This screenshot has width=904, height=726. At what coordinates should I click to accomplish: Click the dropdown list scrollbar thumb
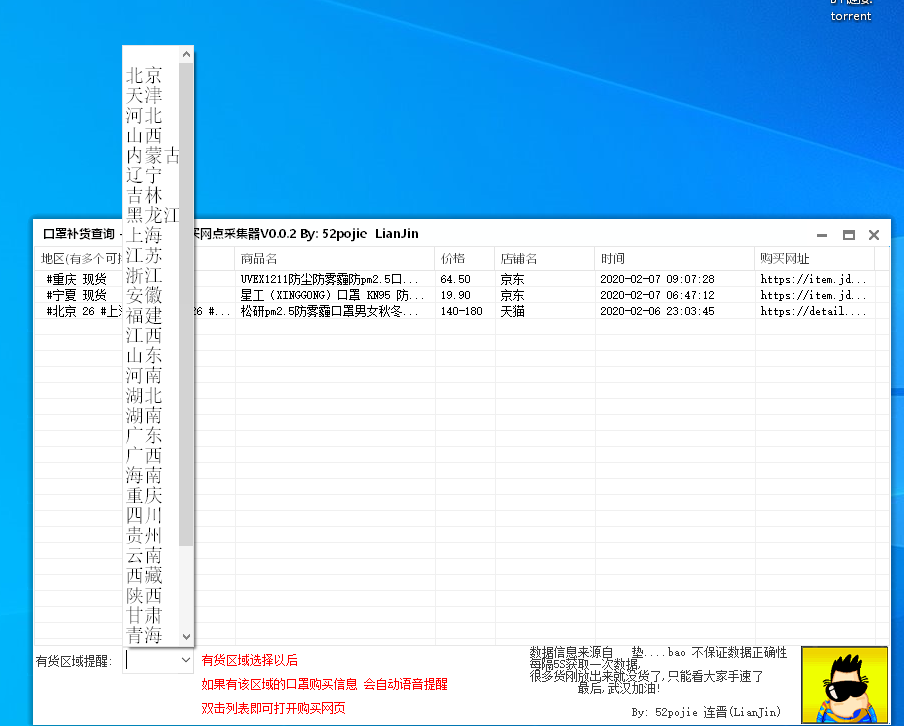click(186, 300)
